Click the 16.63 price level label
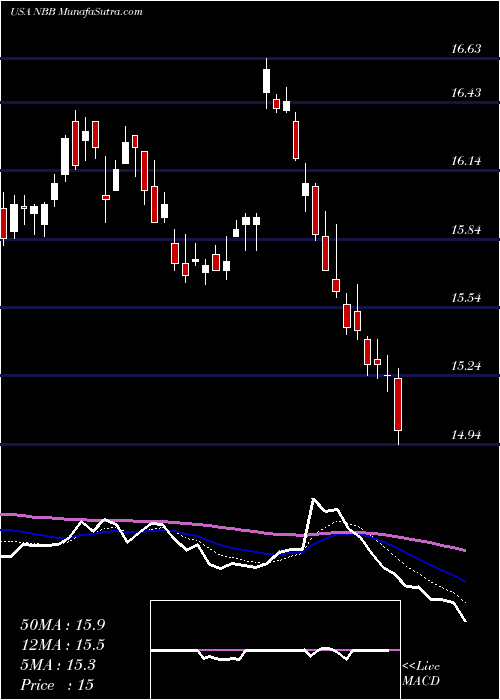This screenshot has height=700, width=500. (x=466, y=49)
